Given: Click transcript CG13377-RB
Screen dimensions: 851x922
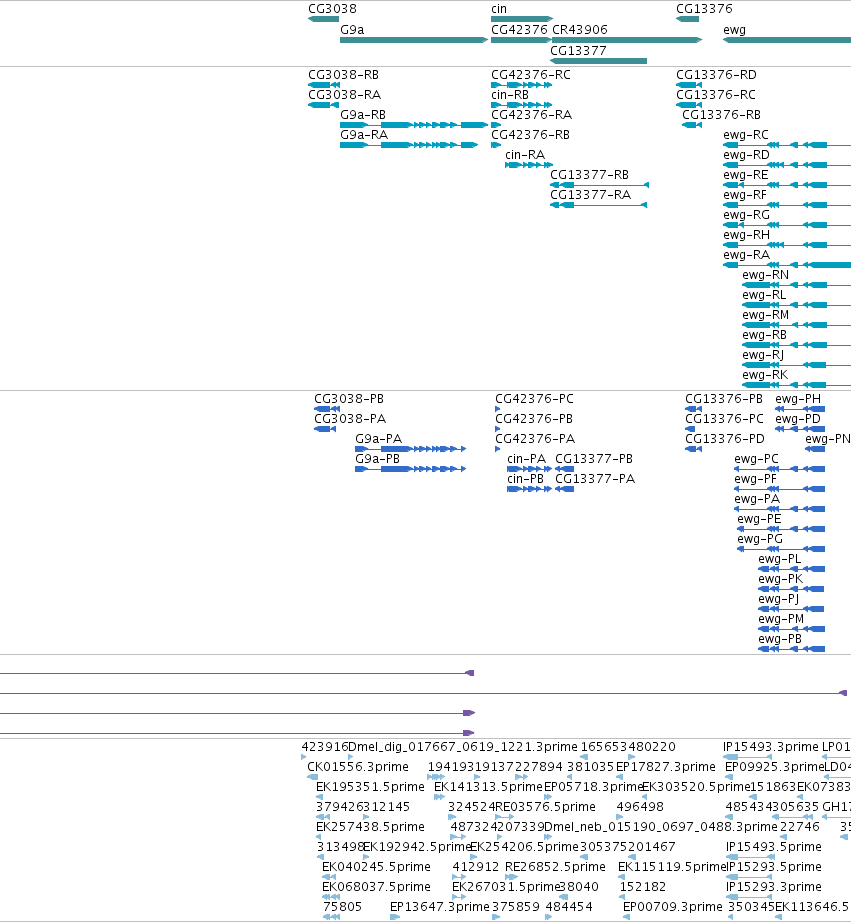Looking at the screenshot, I should pos(589,175).
